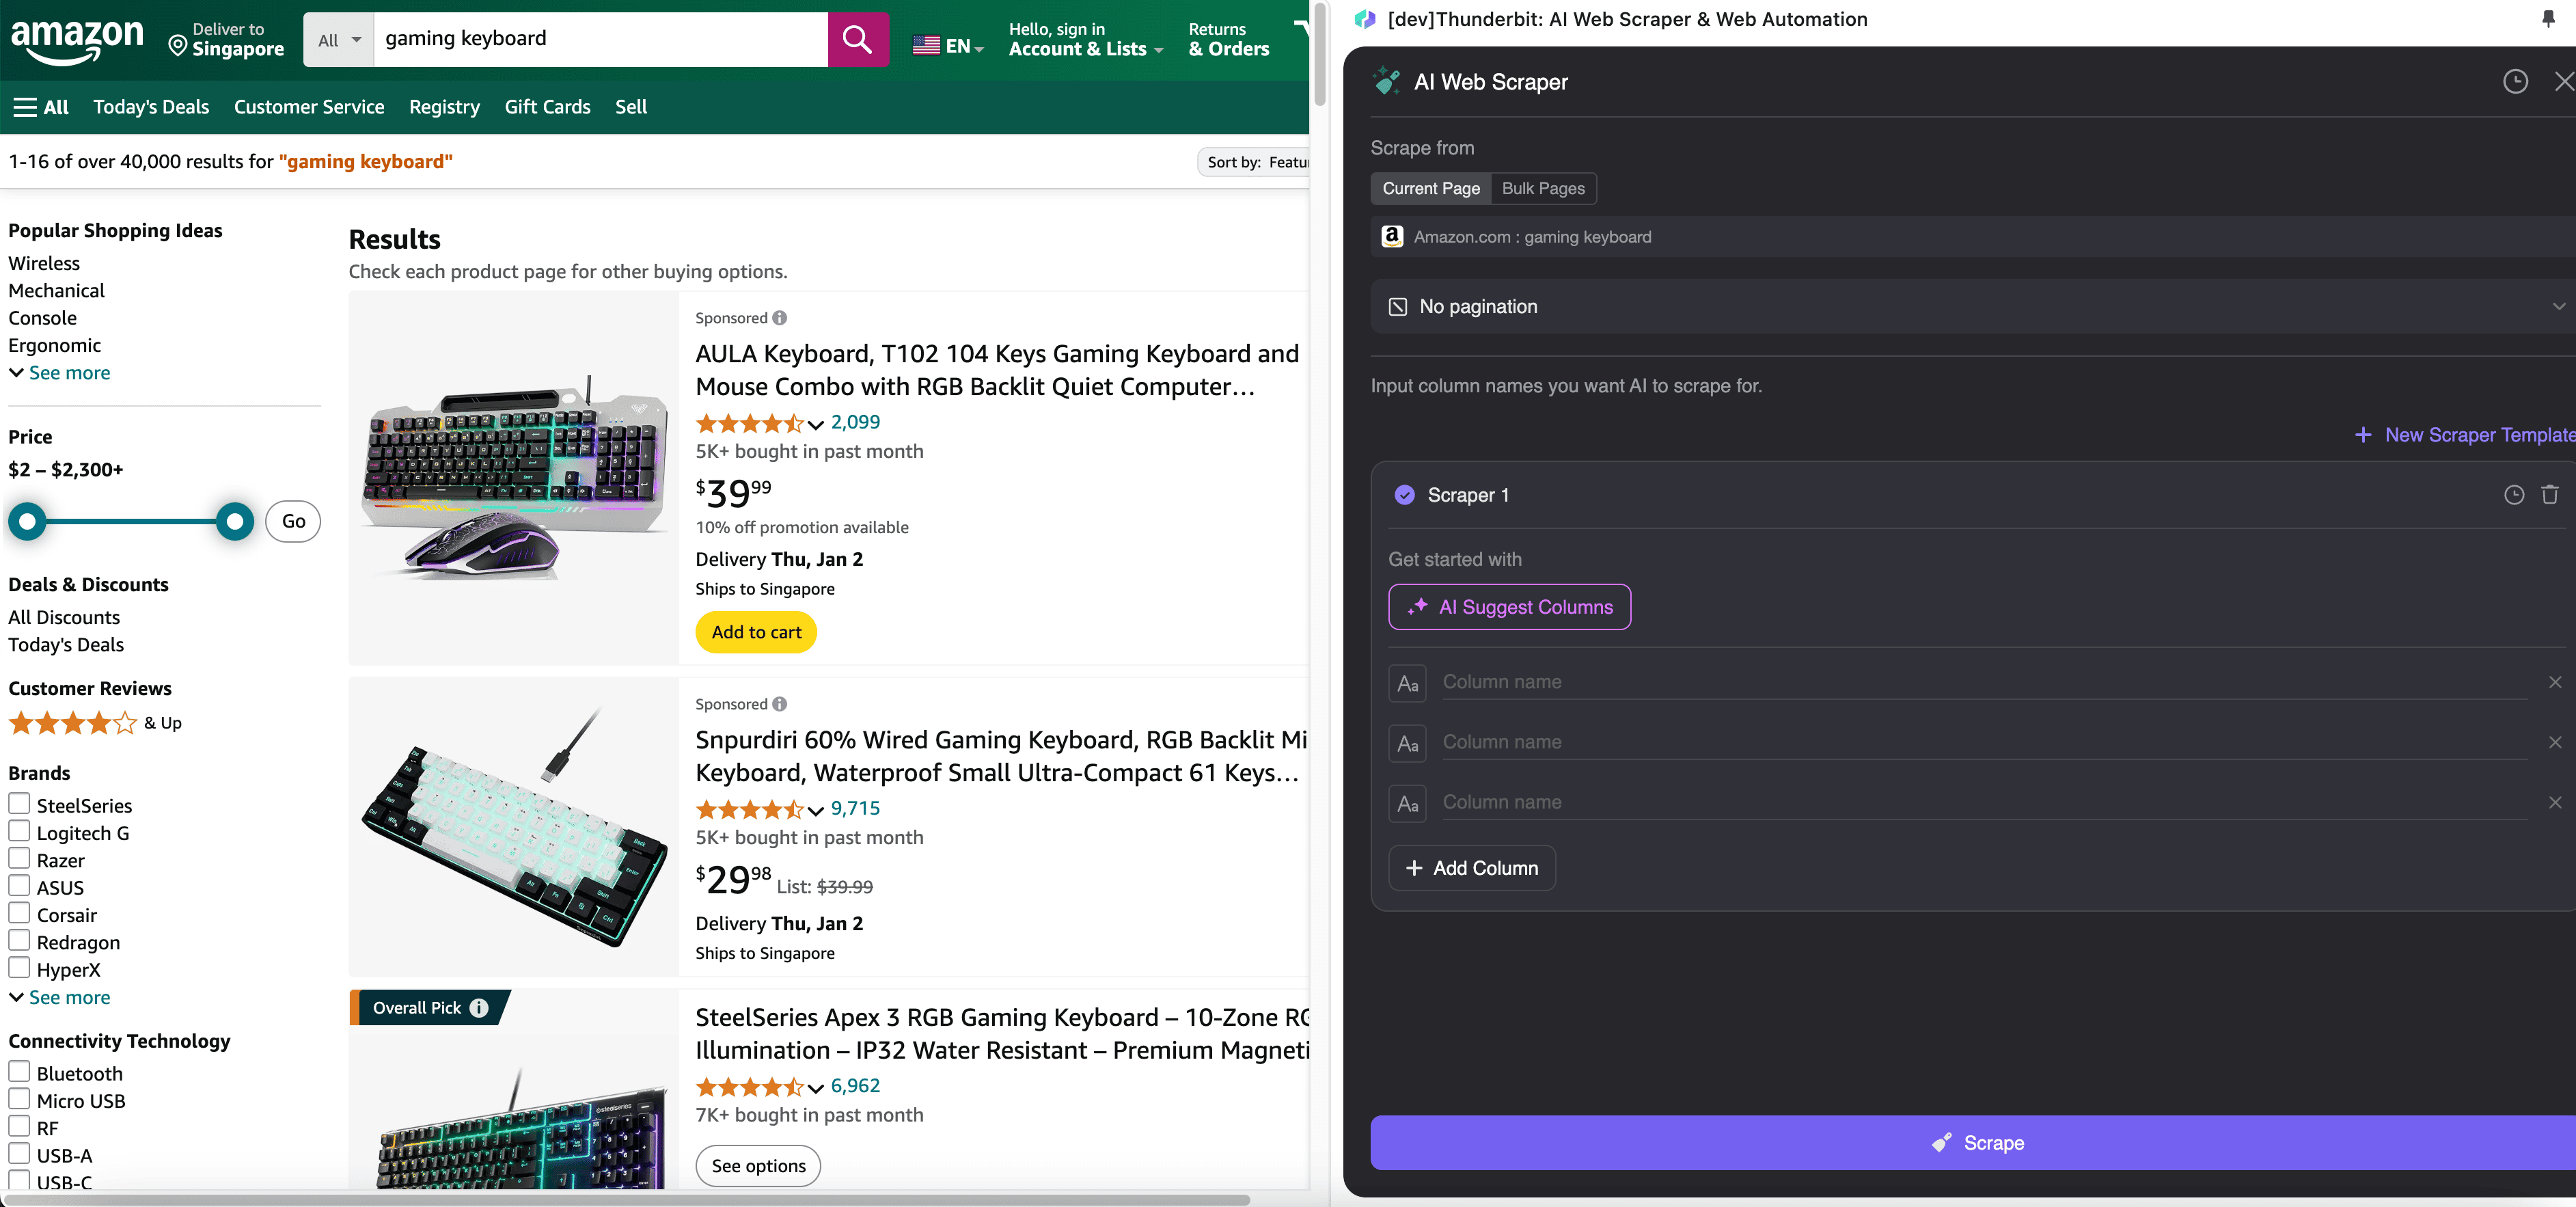The height and width of the screenshot is (1207, 2576).
Task: Click the AI Web Scraper sparkle logo
Action: (1386, 81)
